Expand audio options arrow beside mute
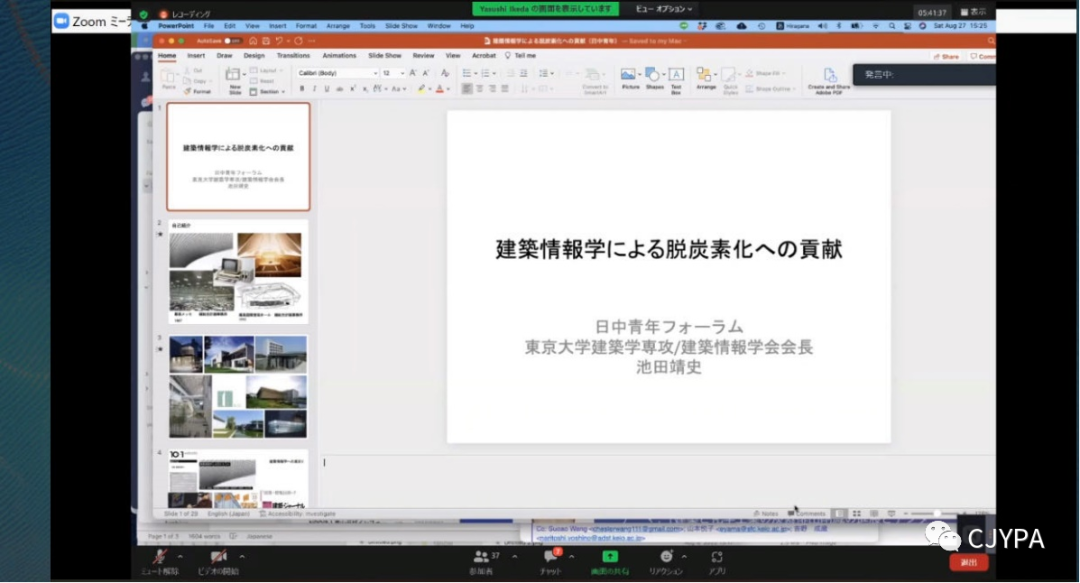This screenshot has width=1080, height=583. point(180,557)
